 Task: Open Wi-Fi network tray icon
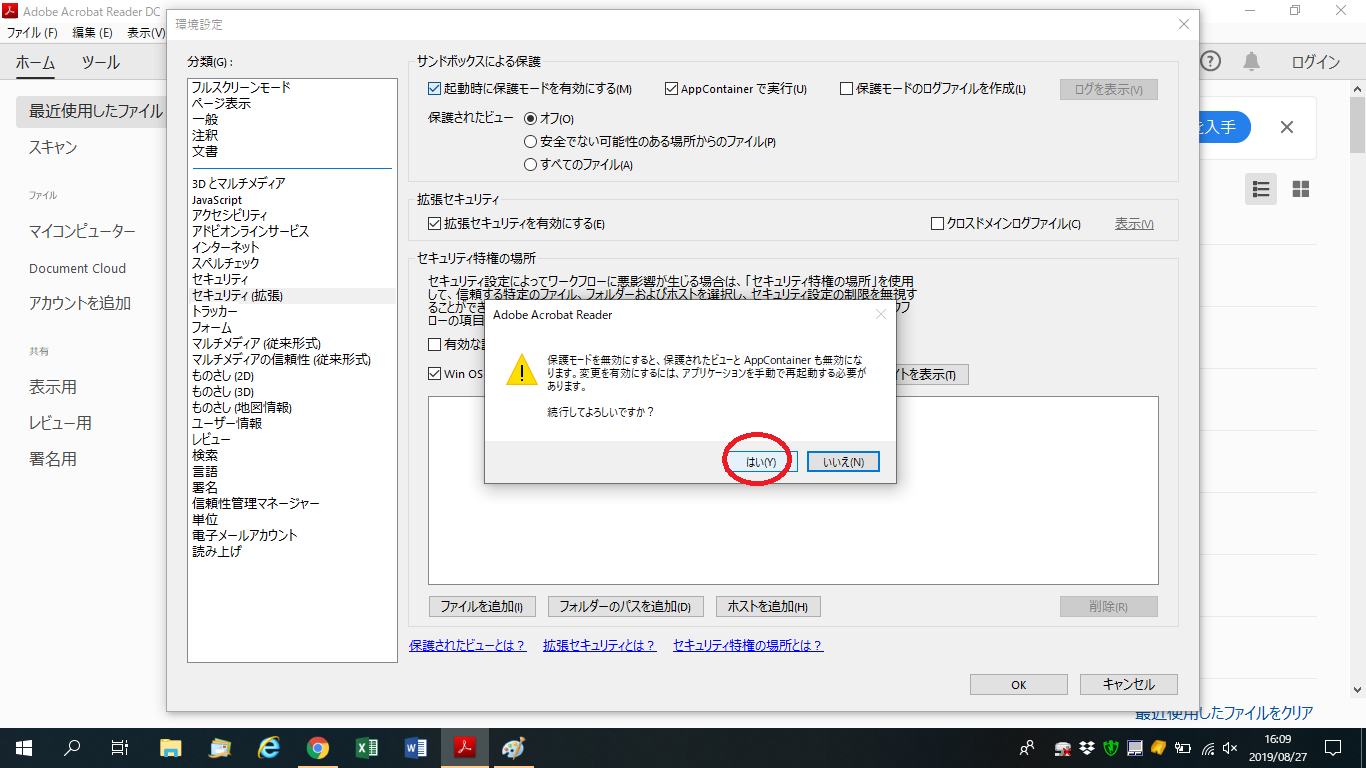pyautogui.click(x=1207, y=748)
